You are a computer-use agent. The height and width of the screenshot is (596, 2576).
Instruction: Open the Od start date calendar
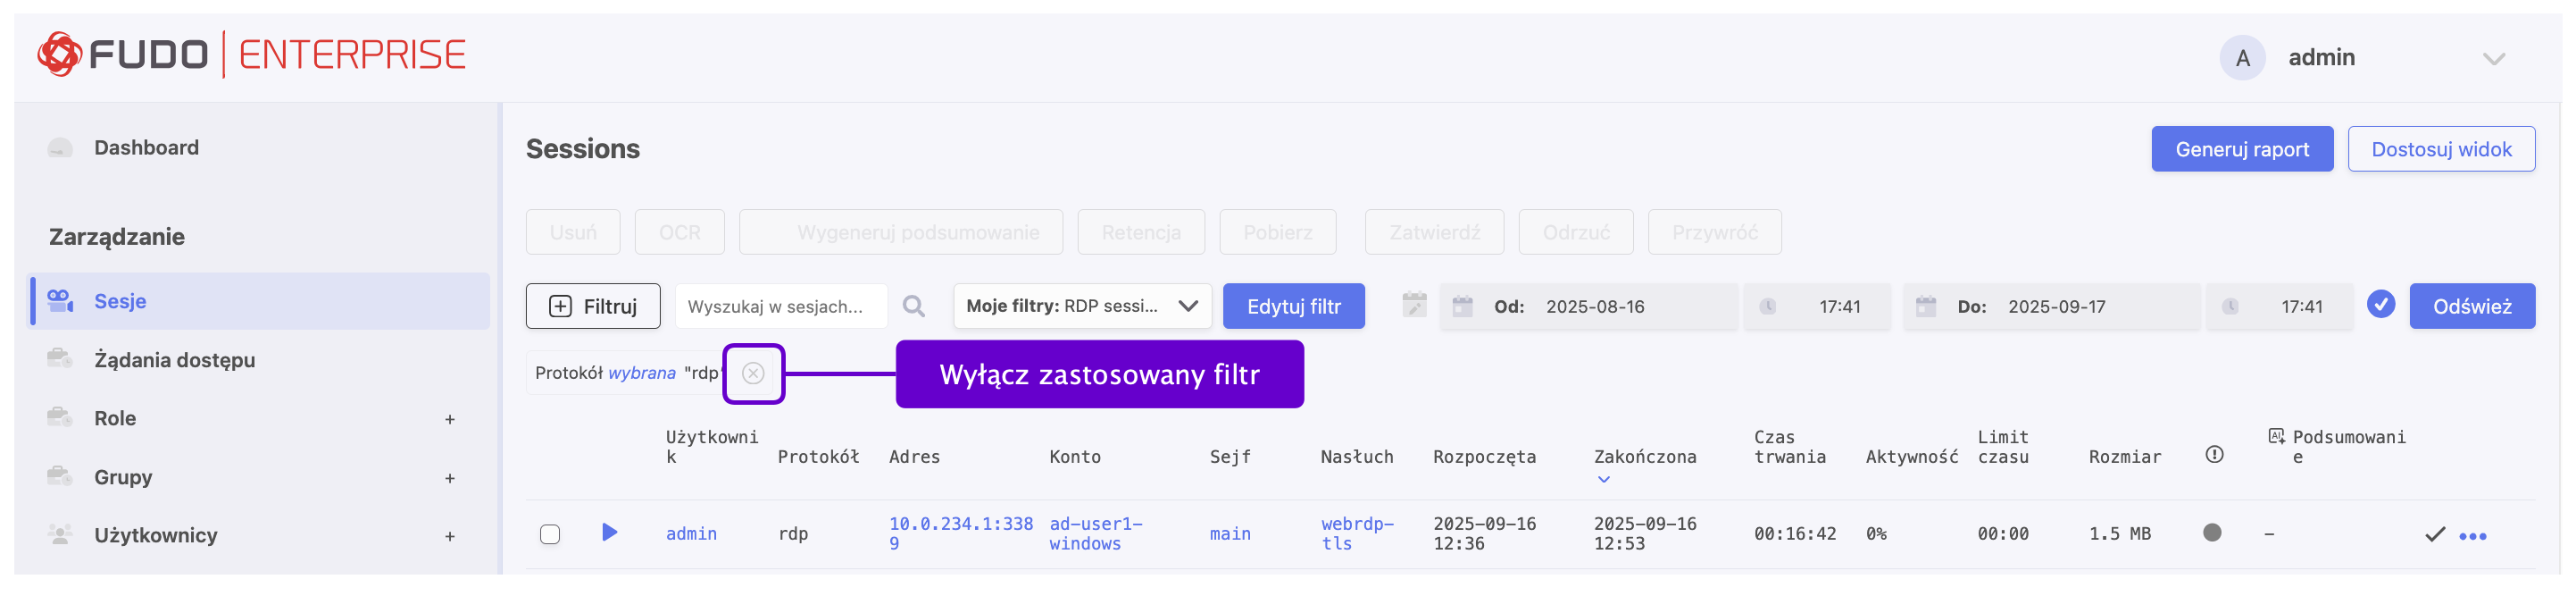click(1462, 306)
